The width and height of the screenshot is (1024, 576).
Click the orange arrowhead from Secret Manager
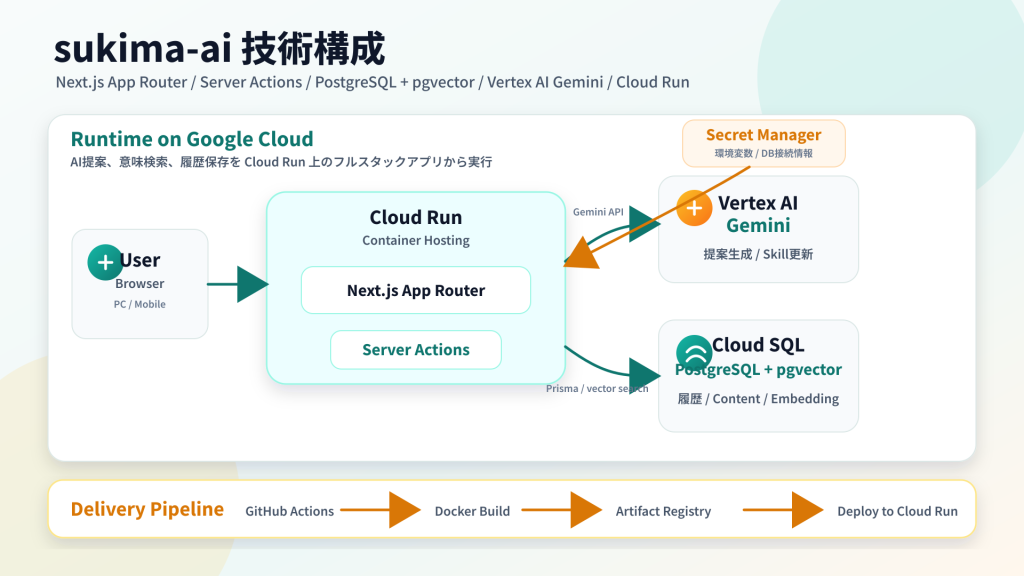[x=581, y=253]
